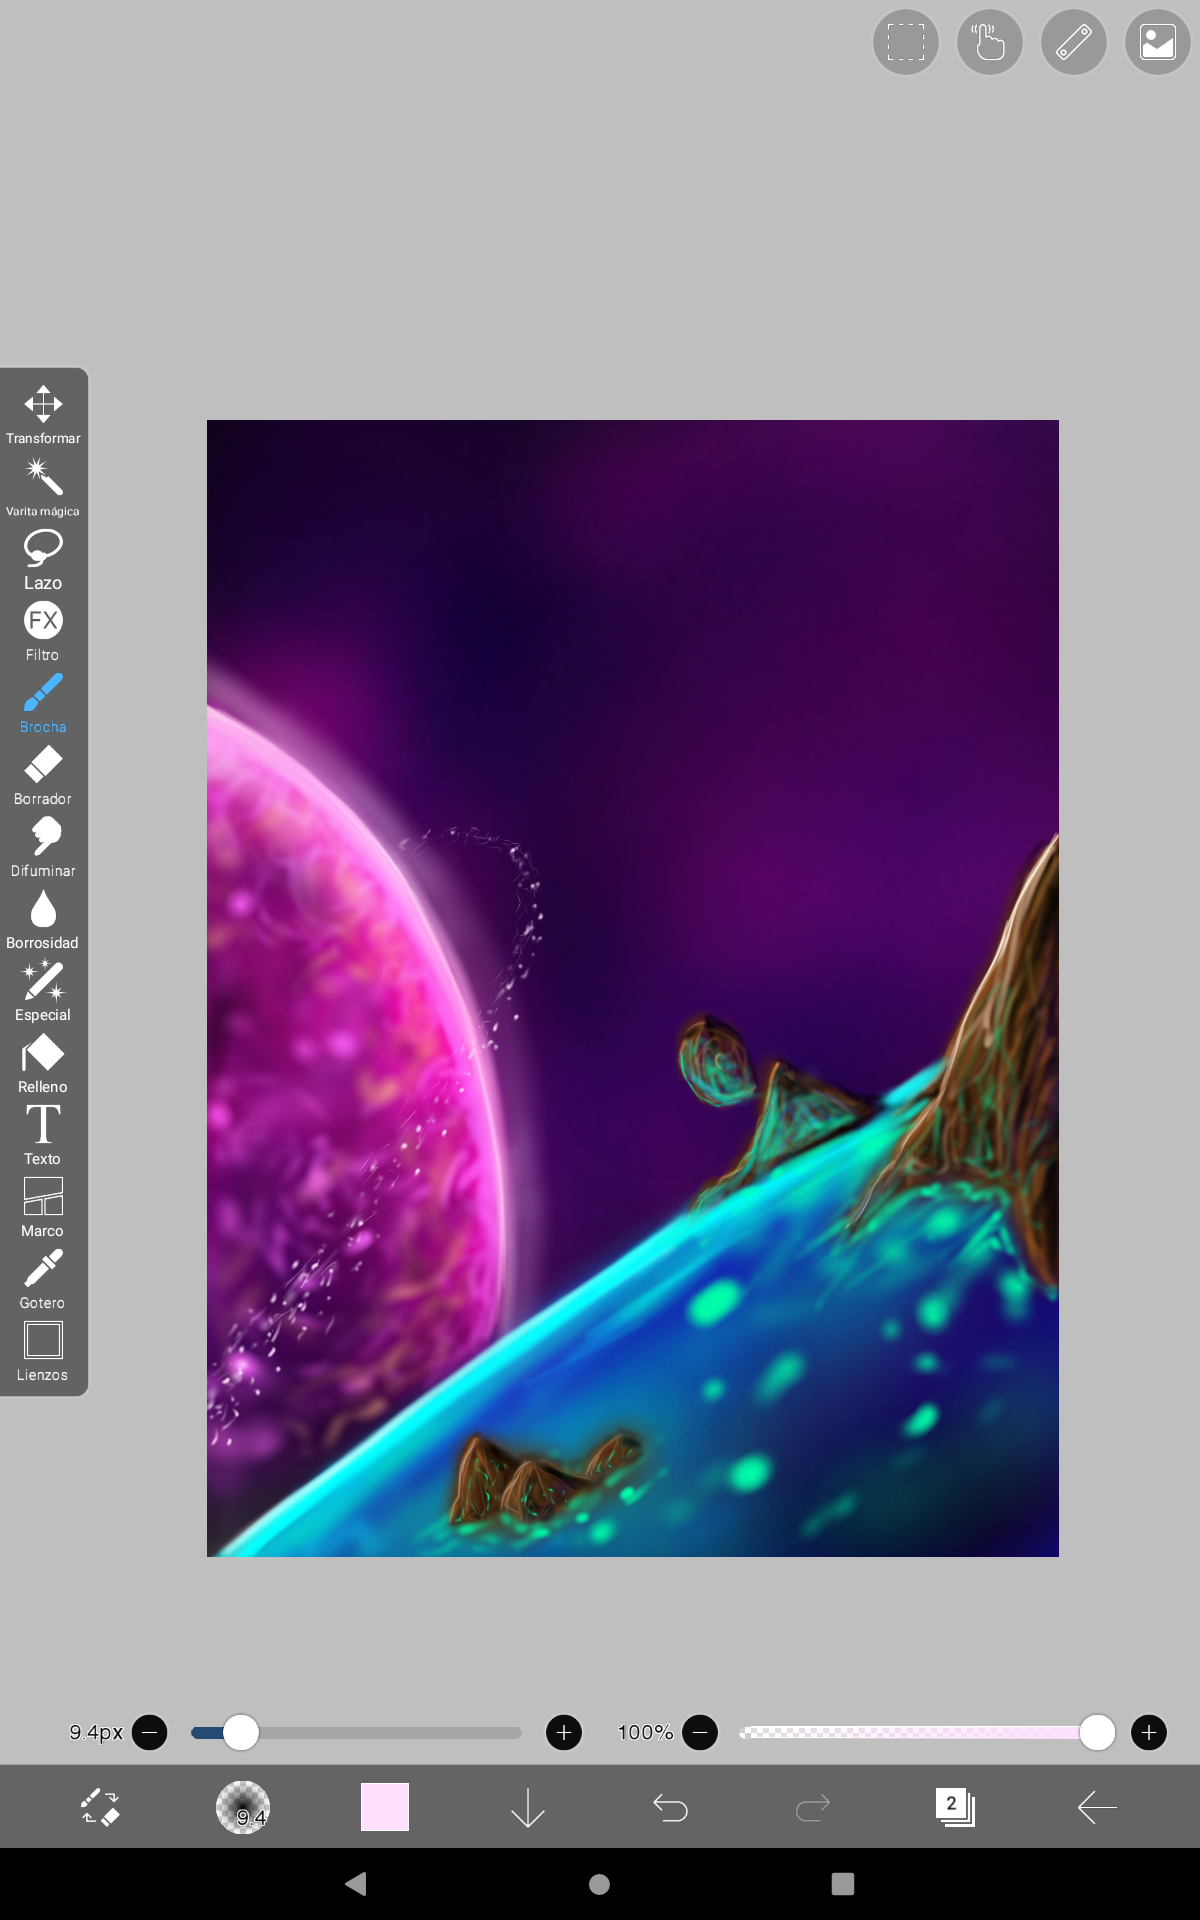Choose the Relleno fill tool

43,1063
